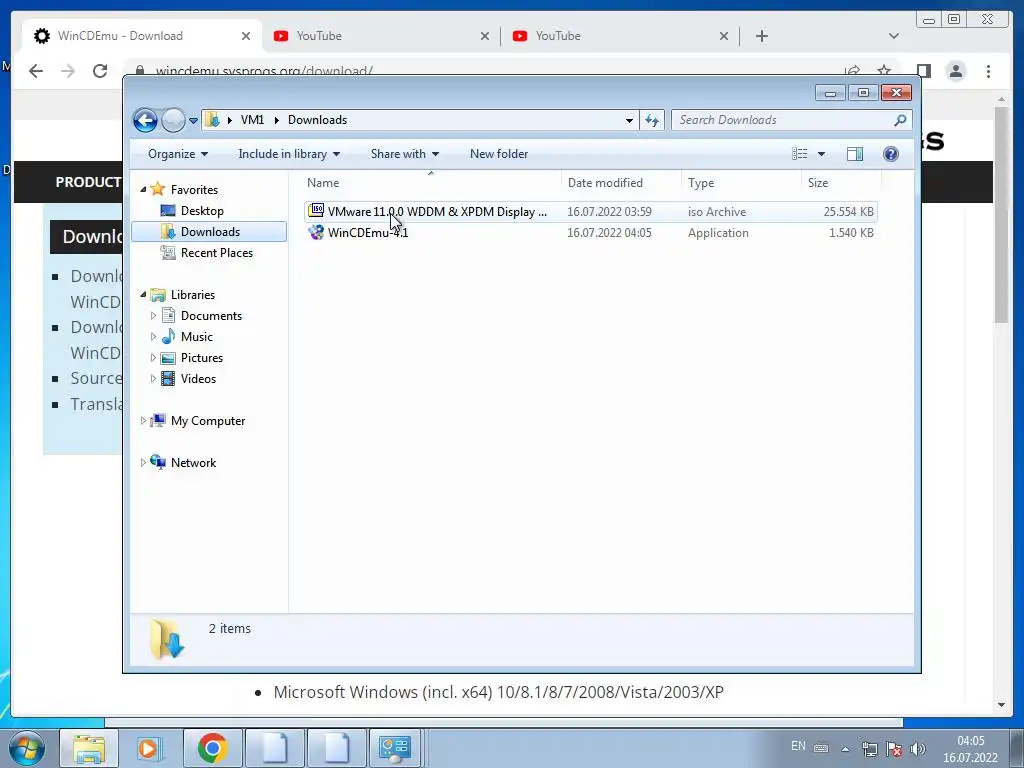Open Chrome three-dot menu

(x=988, y=71)
